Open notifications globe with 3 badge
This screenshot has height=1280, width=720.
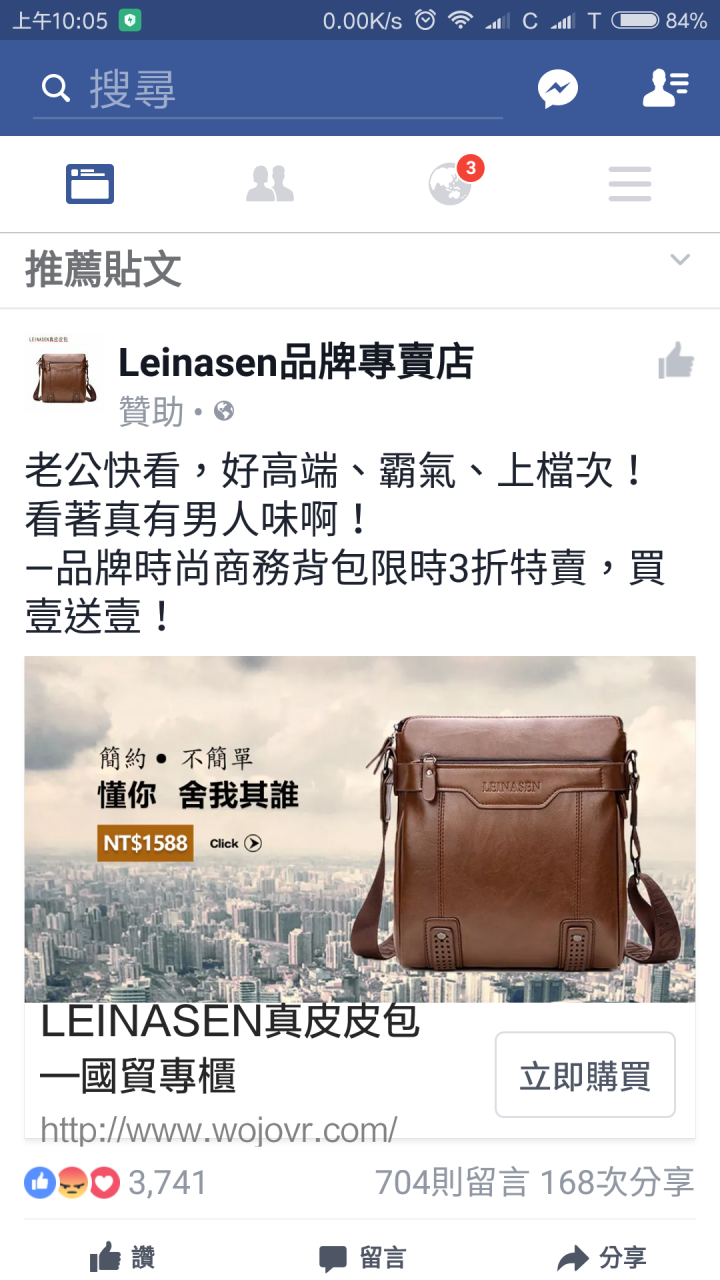(x=451, y=183)
